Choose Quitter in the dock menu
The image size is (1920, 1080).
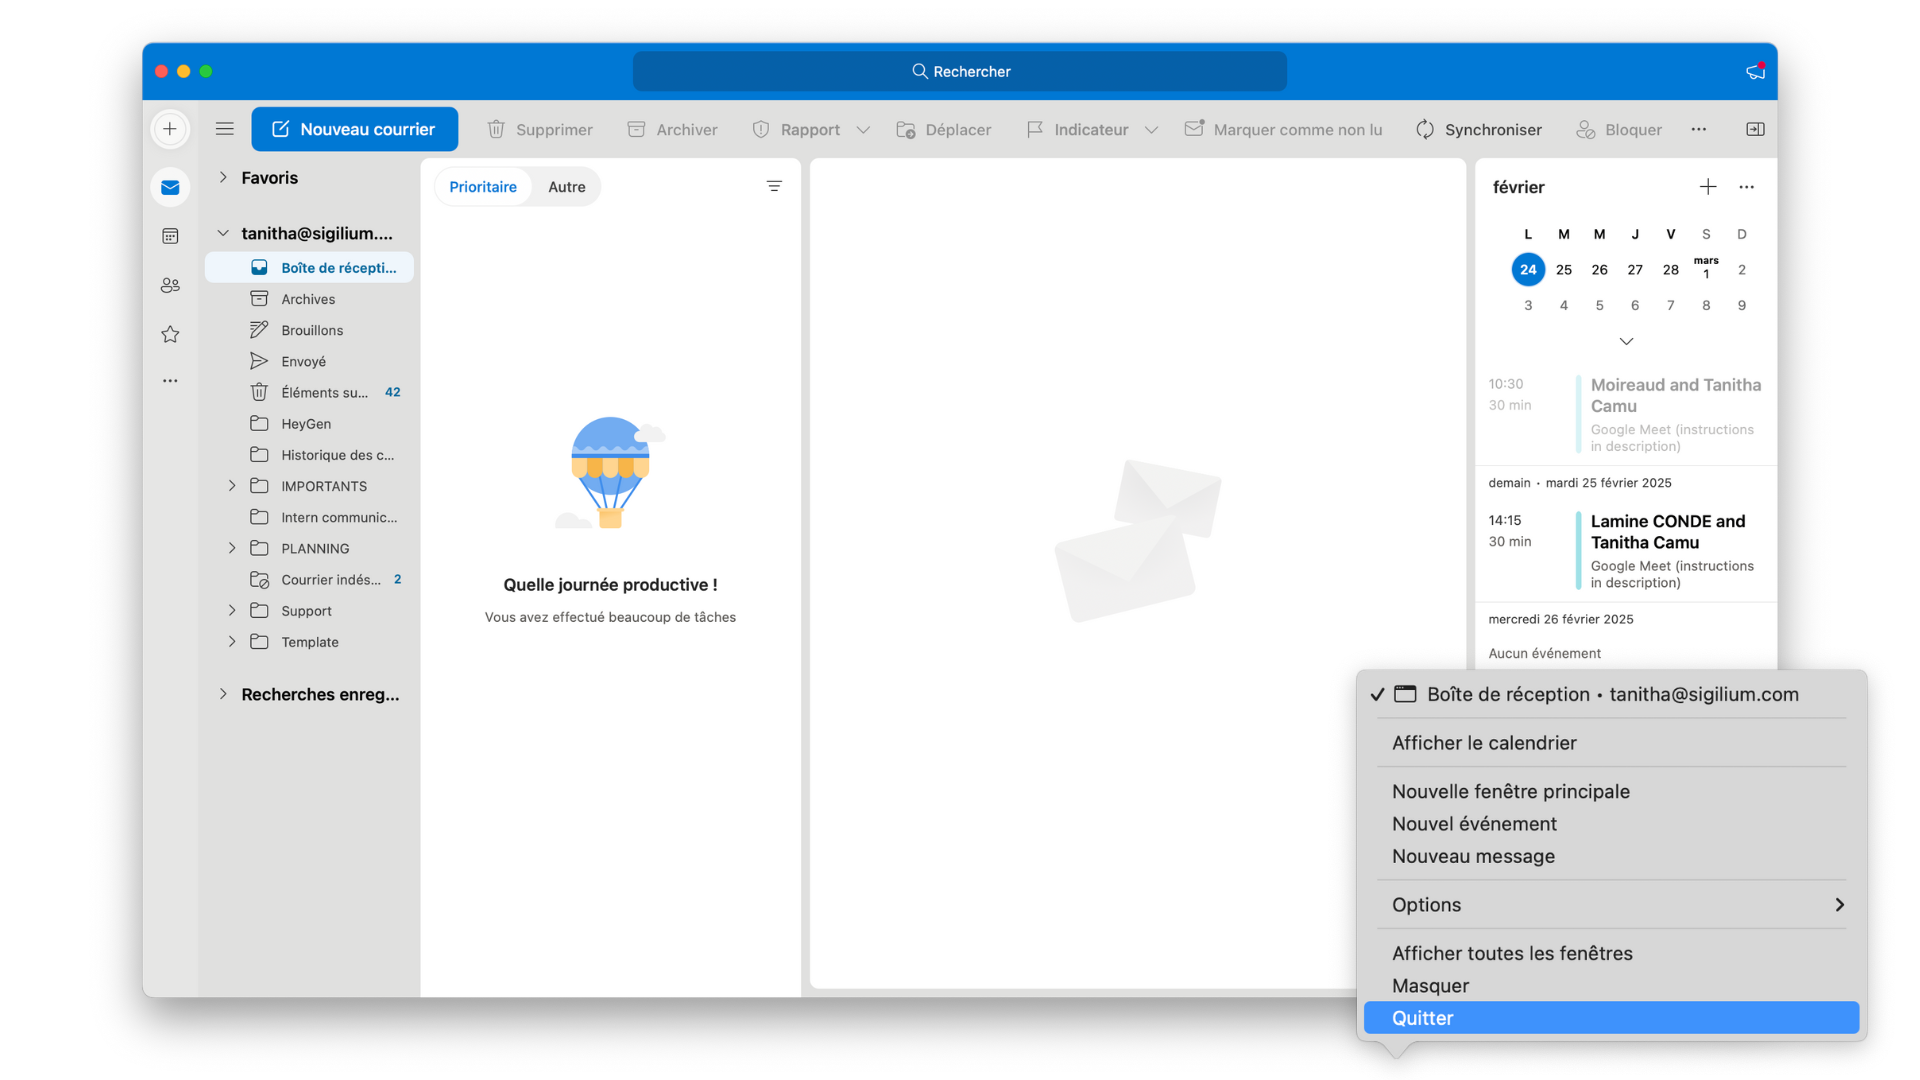tap(1610, 1018)
